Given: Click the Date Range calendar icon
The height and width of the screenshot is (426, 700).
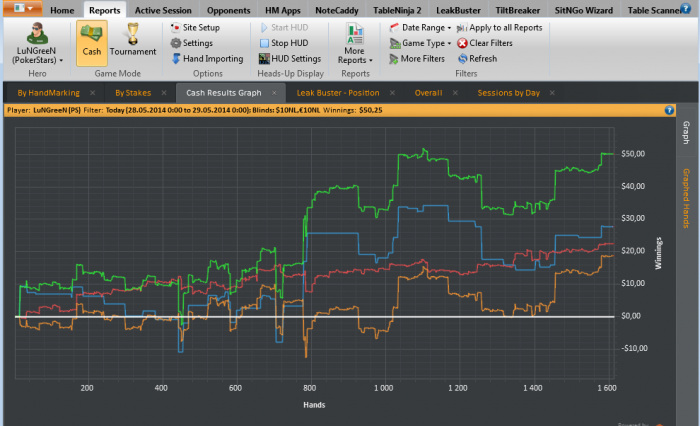Looking at the screenshot, I should 394,28.
